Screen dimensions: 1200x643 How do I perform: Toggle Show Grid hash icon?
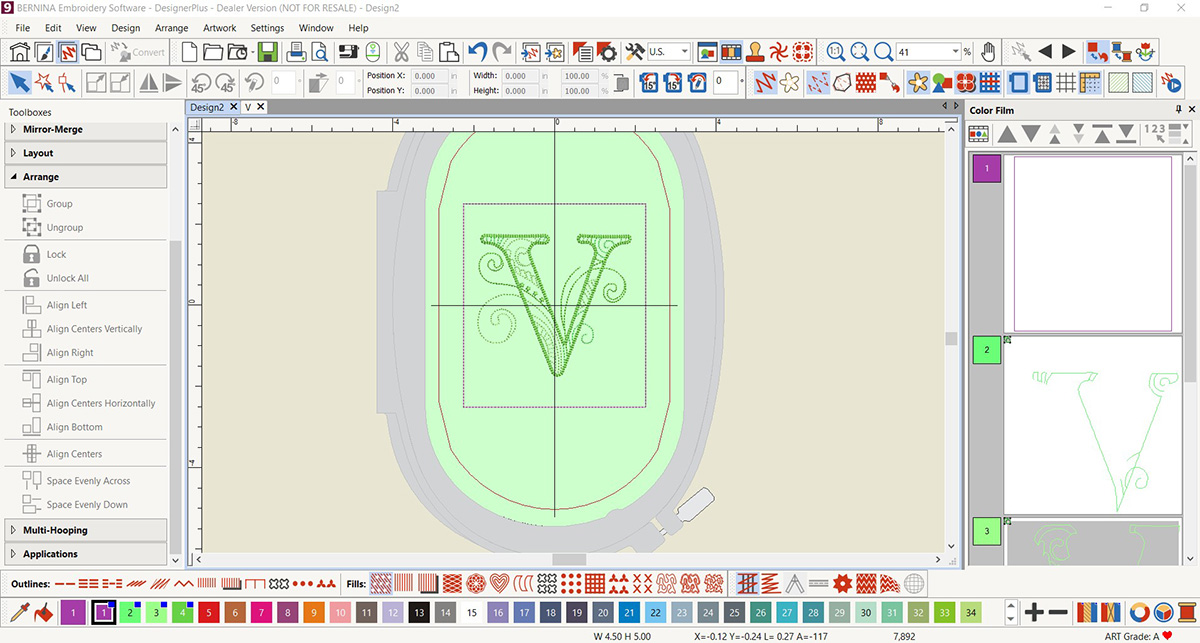1066,82
